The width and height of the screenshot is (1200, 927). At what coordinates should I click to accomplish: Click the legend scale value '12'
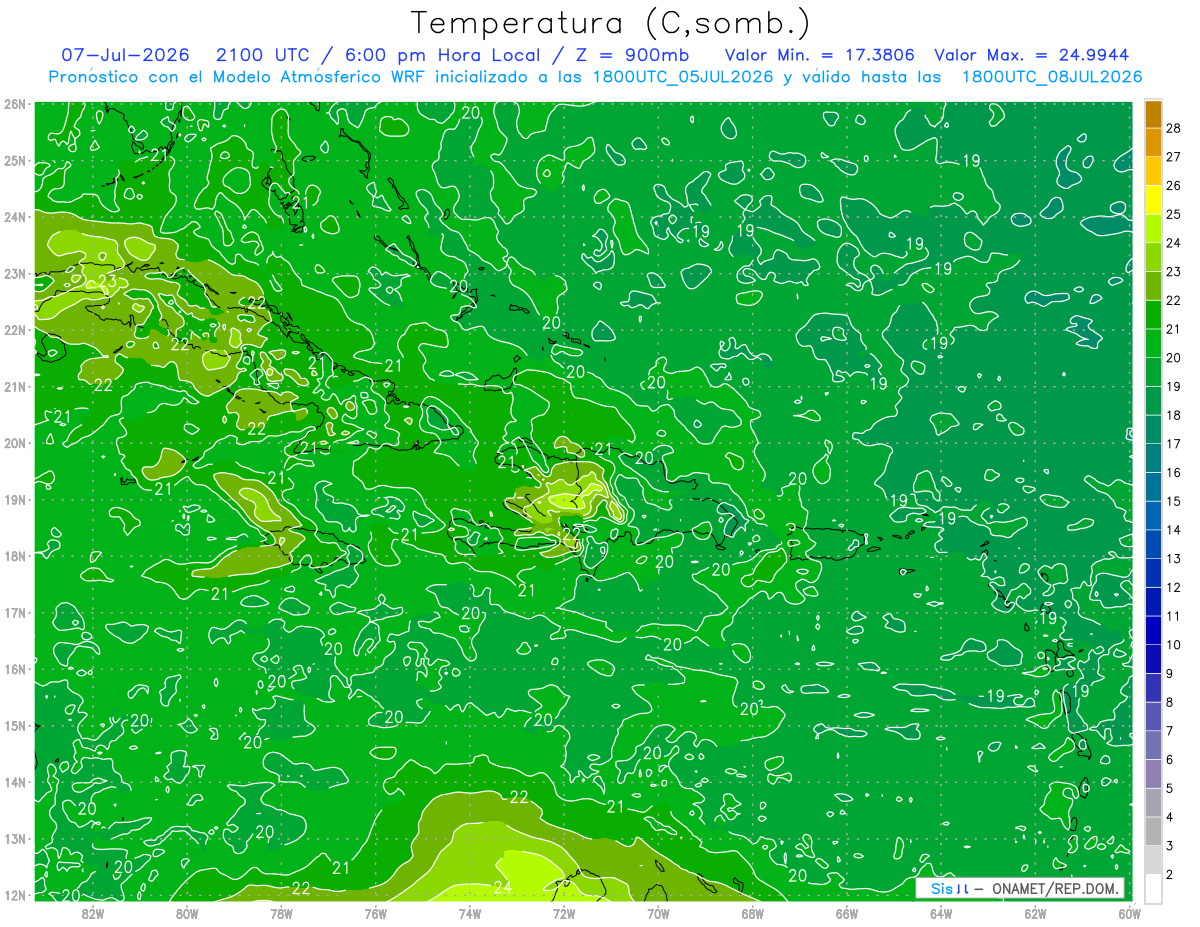(1174, 587)
